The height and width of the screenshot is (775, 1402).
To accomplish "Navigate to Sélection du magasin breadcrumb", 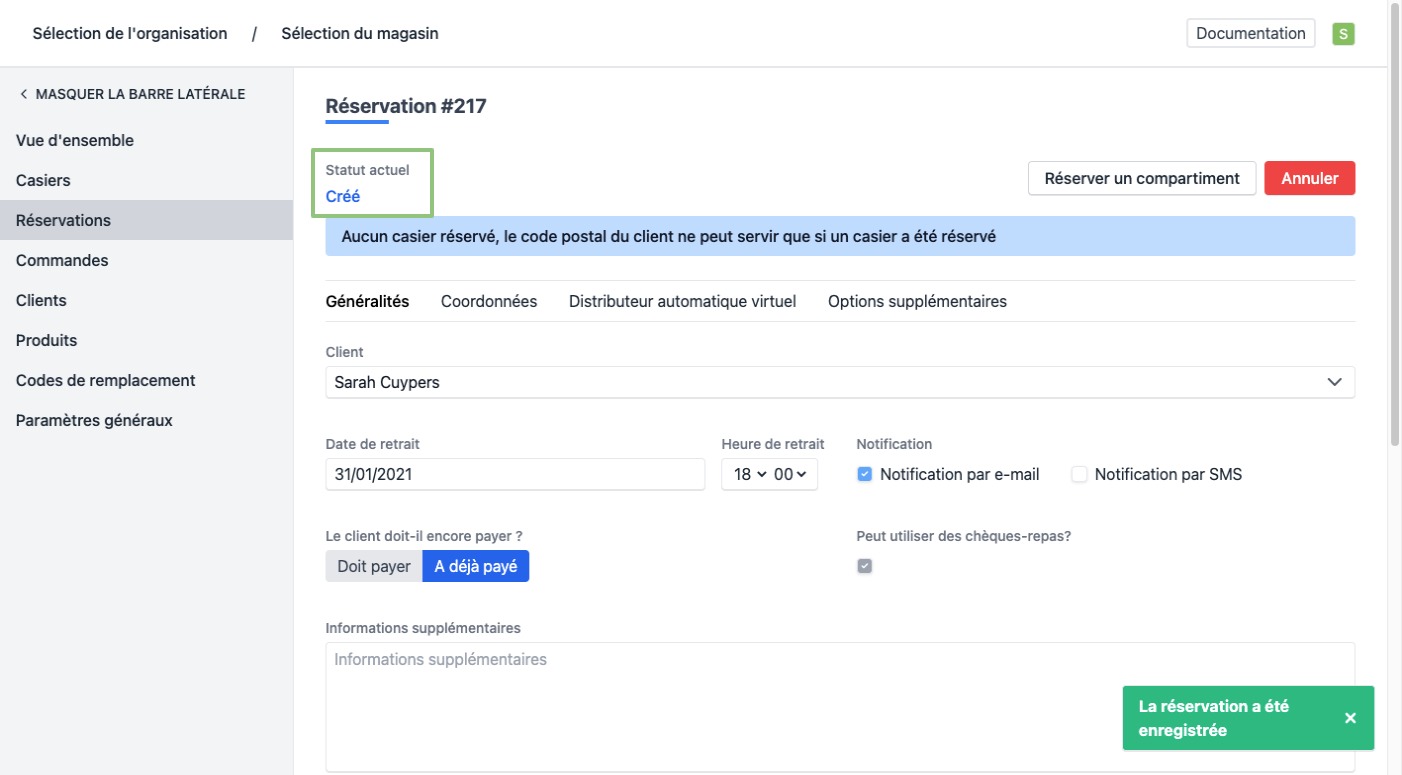I will (x=359, y=33).
